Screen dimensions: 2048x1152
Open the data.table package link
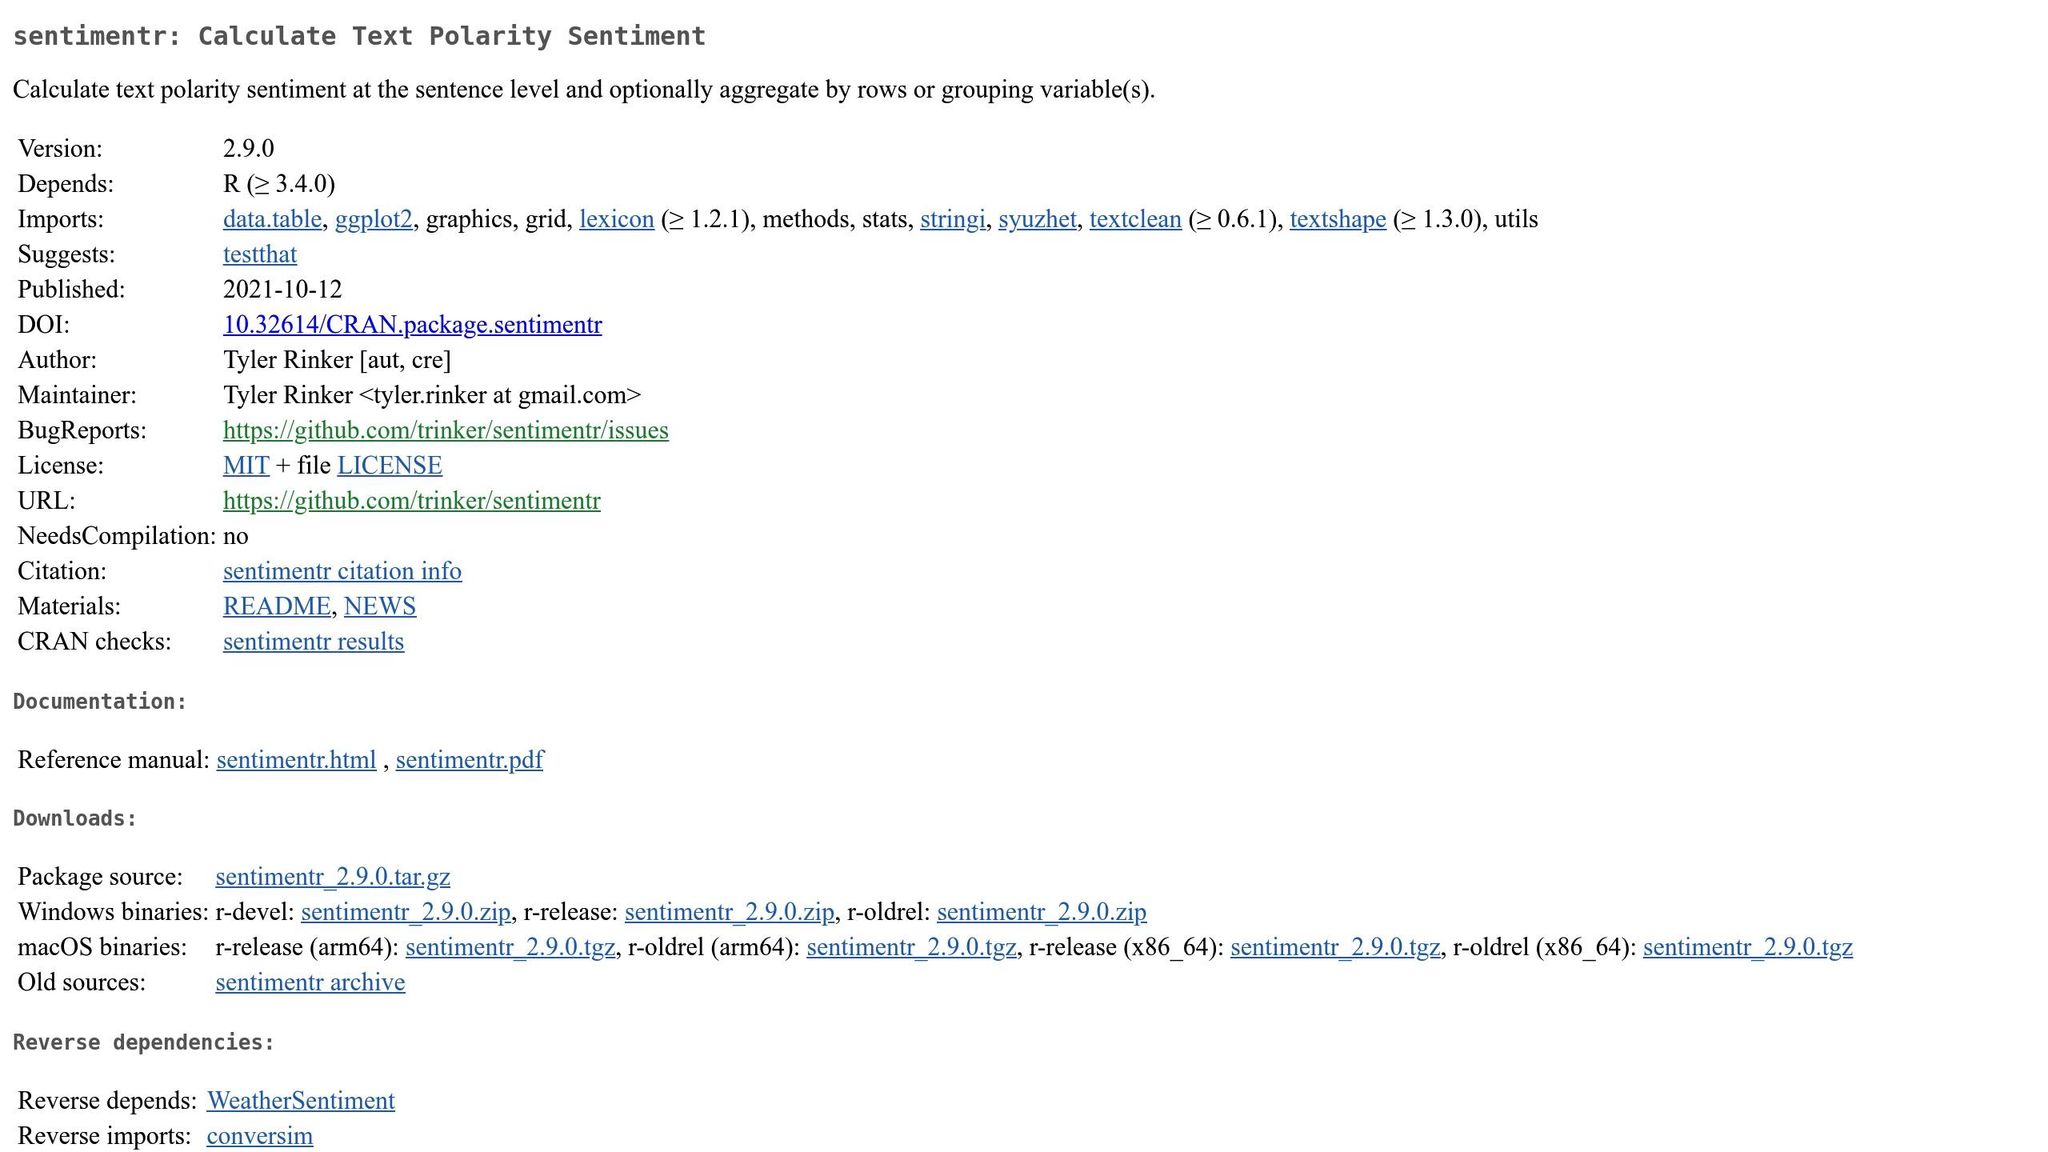pos(272,219)
